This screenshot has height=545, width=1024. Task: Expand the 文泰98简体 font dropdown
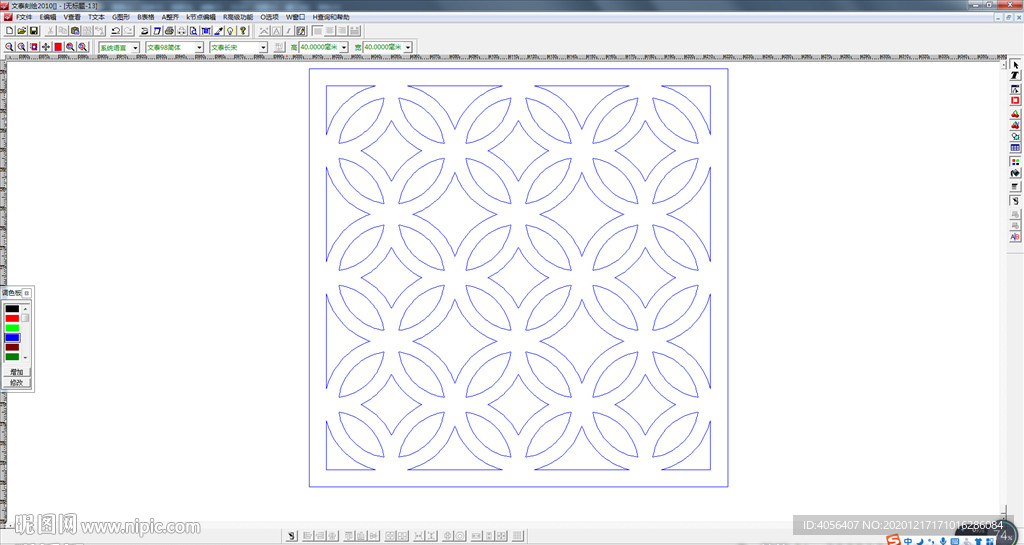coord(199,47)
